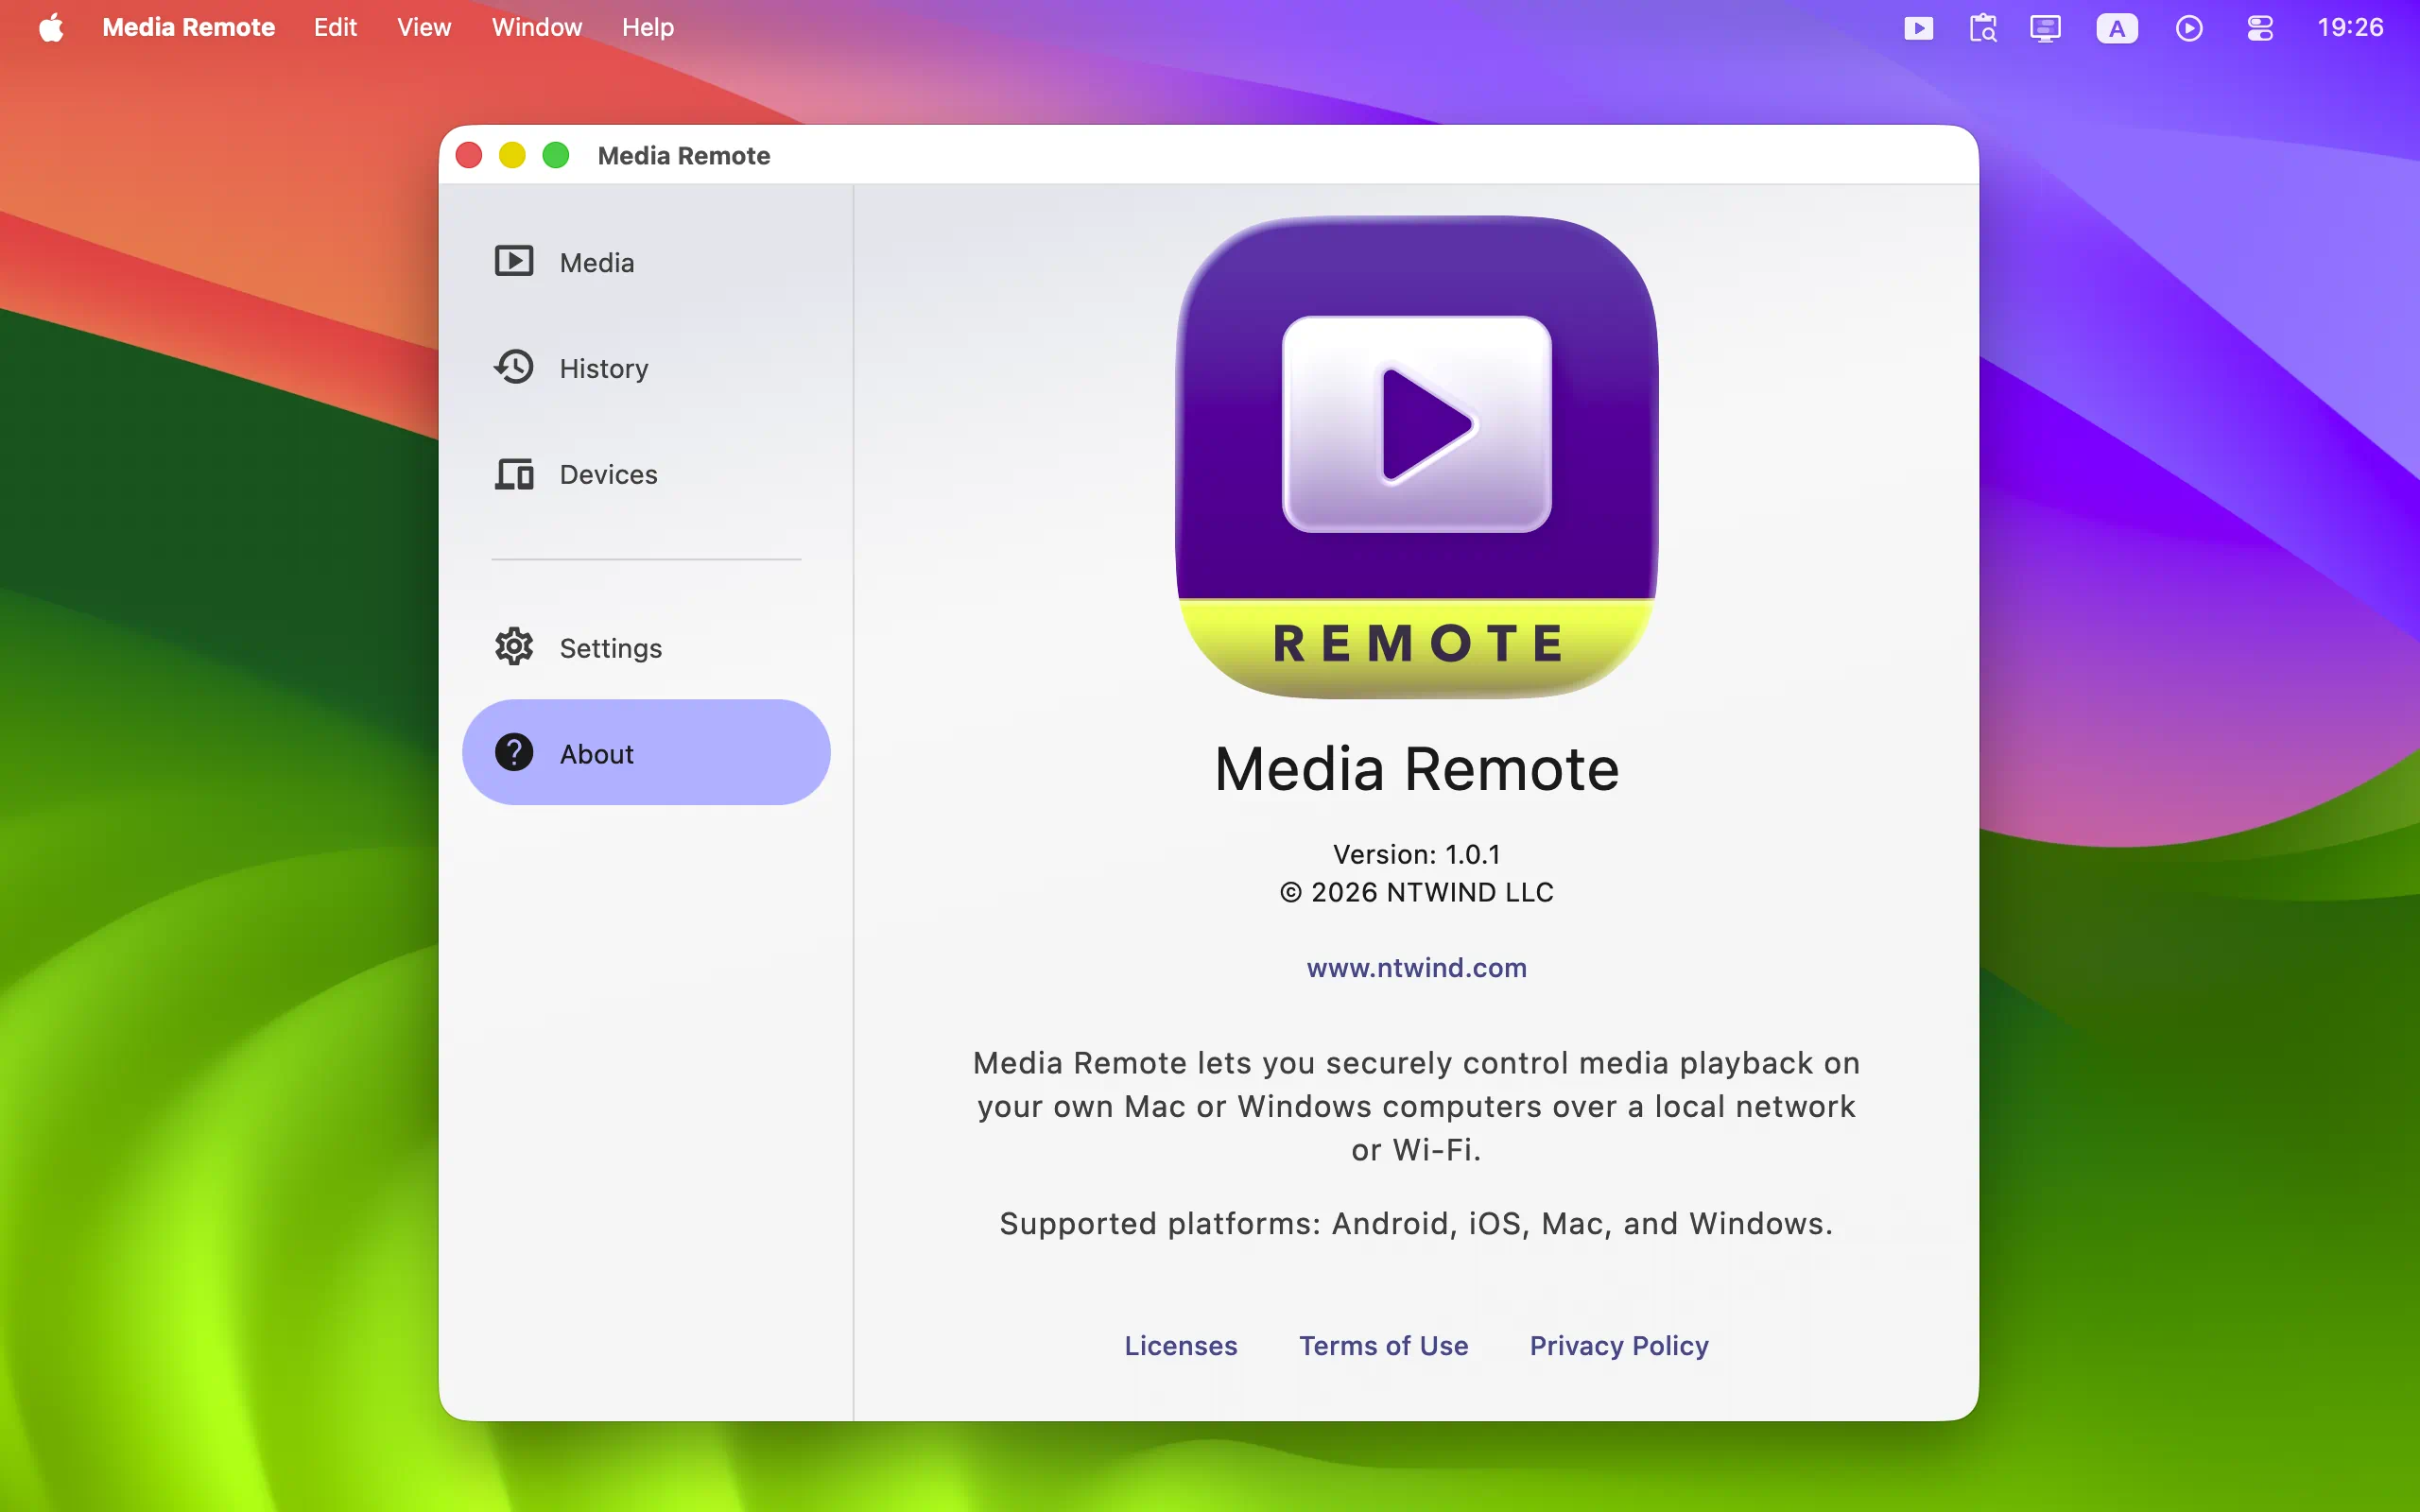Open the Window menu
The width and height of the screenshot is (2420, 1512).
pos(537,27)
